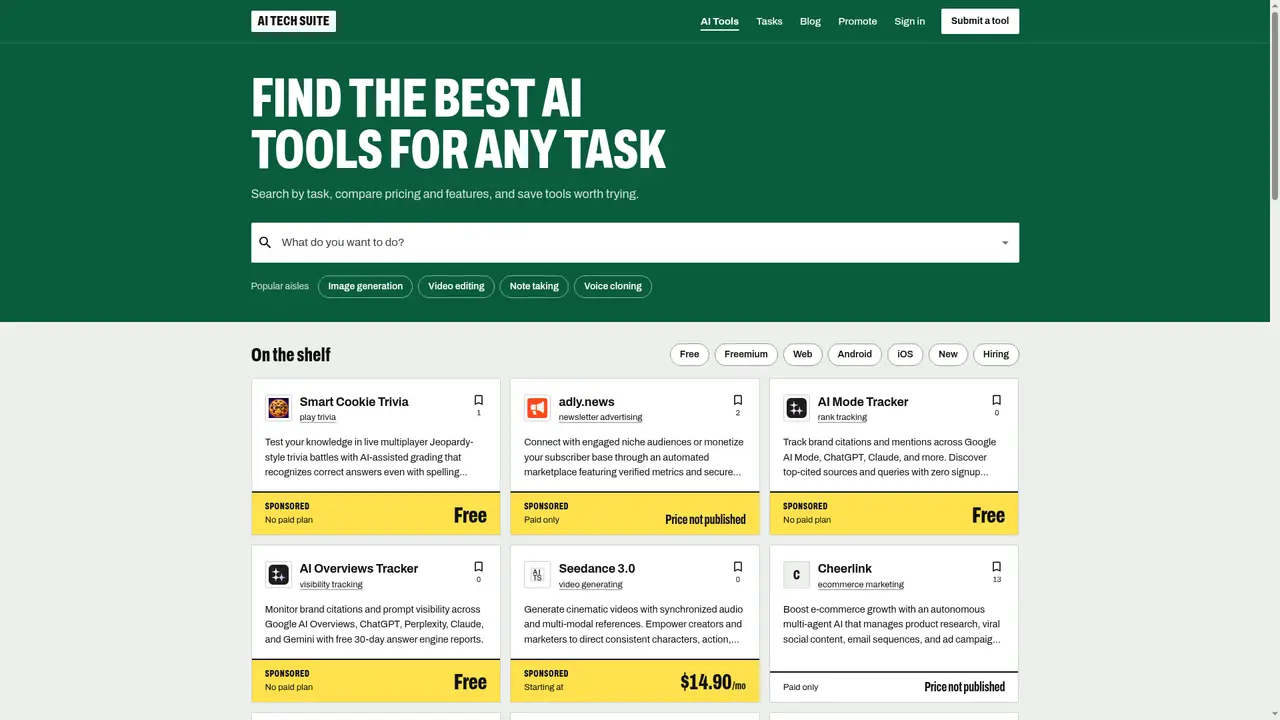Bookmark the adly.news tool
Screen dimensions: 1280x720
738,400
